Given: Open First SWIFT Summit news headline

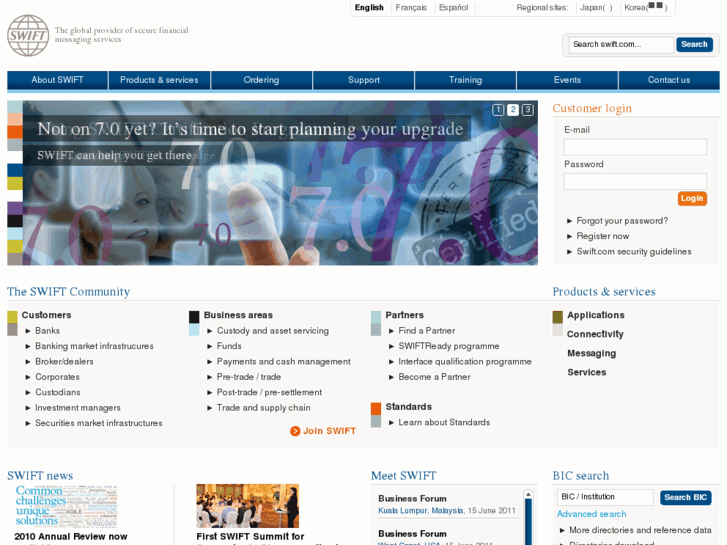Looking at the screenshot, I should click(250, 537).
